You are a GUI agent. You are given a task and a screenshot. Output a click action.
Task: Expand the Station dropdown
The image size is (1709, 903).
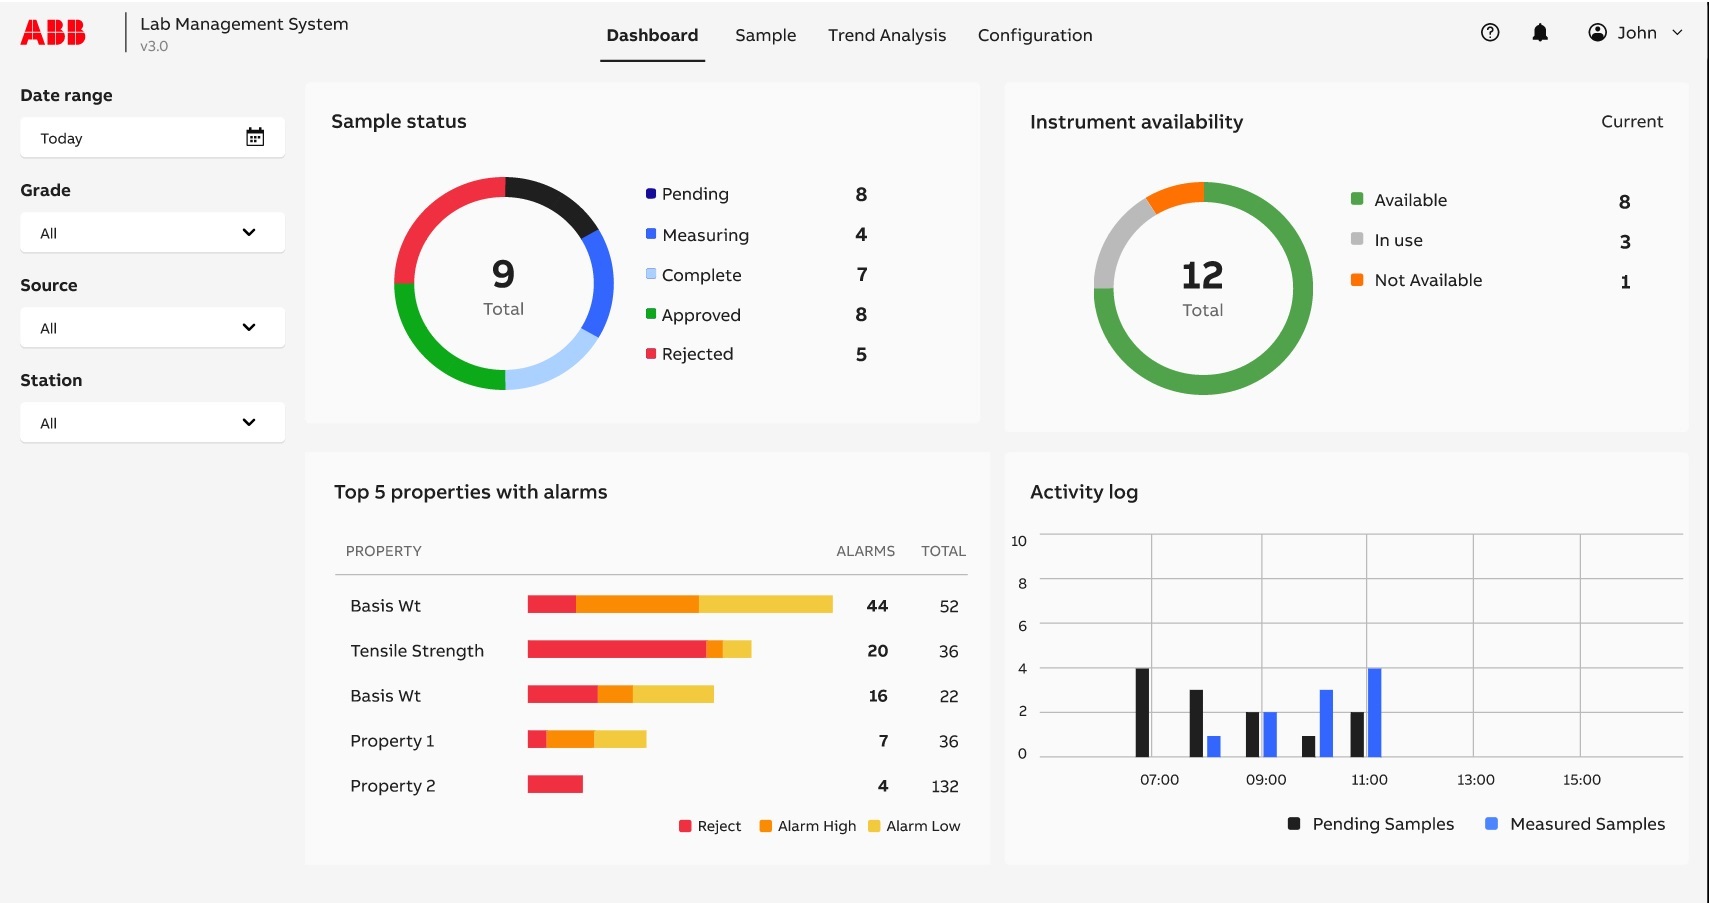pos(152,423)
